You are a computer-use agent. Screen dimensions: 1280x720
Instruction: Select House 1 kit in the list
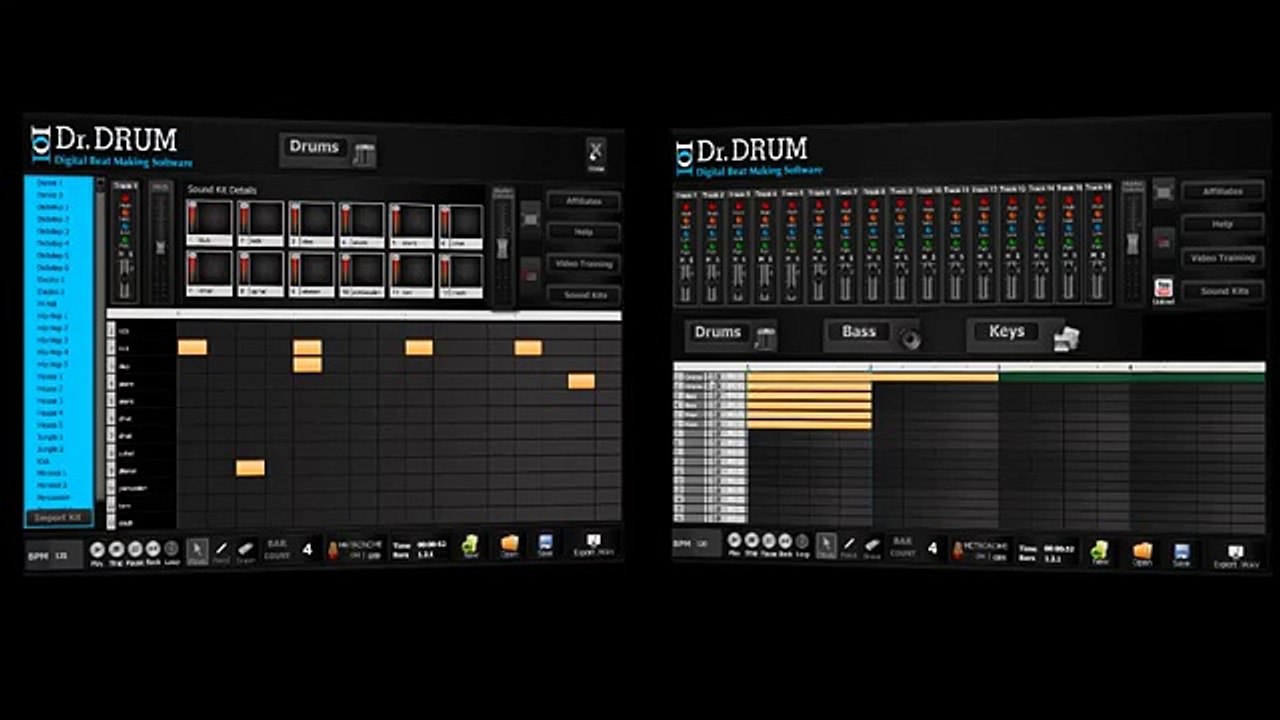pyautogui.click(x=52, y=377)
